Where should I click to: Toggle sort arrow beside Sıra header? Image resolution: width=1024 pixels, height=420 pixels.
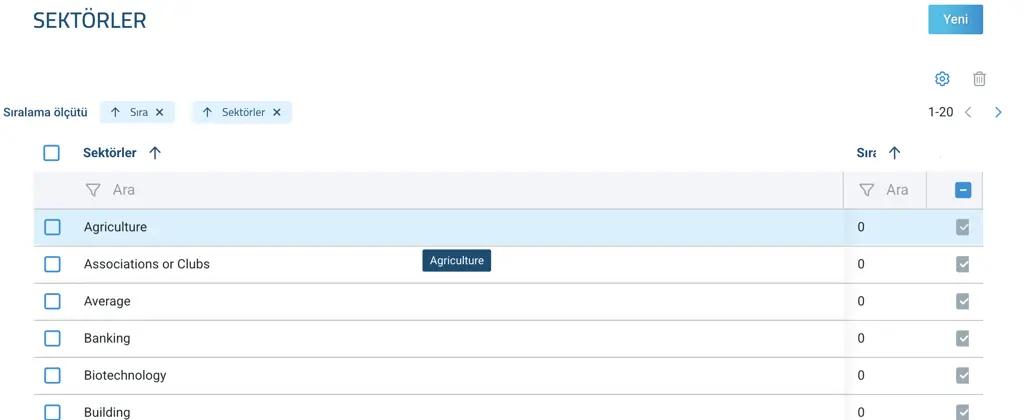(x=895, y=153)
